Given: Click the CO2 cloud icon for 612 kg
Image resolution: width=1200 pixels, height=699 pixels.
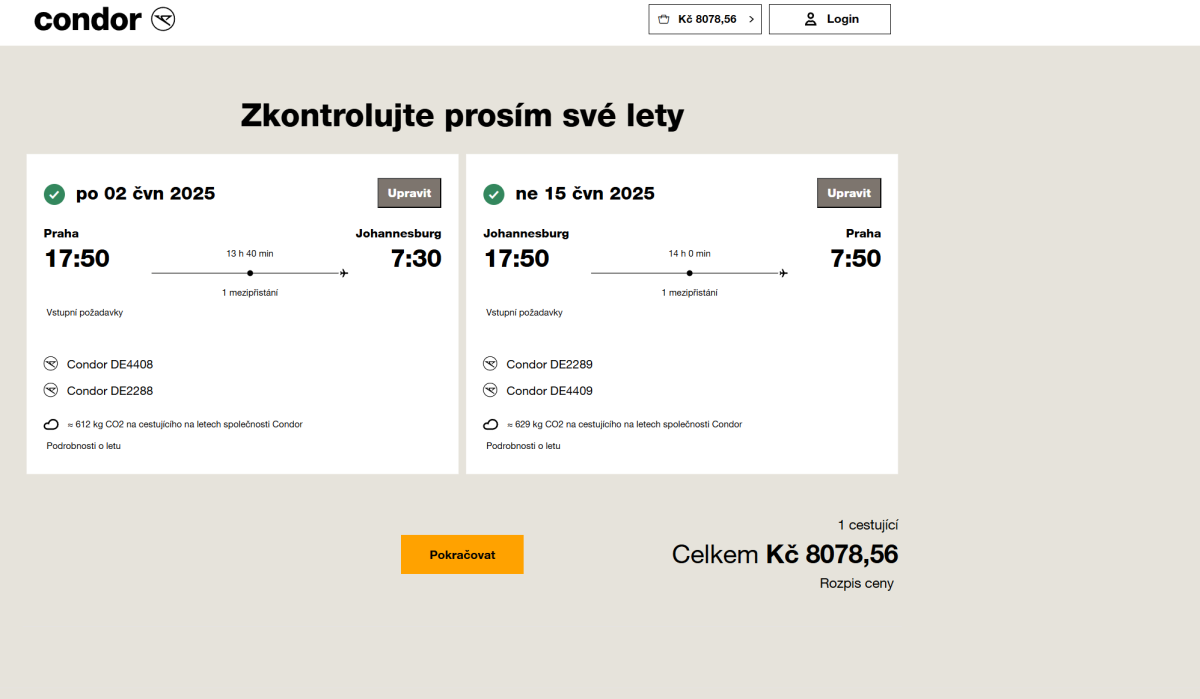Looking at the screenshot, I should 52,424.
